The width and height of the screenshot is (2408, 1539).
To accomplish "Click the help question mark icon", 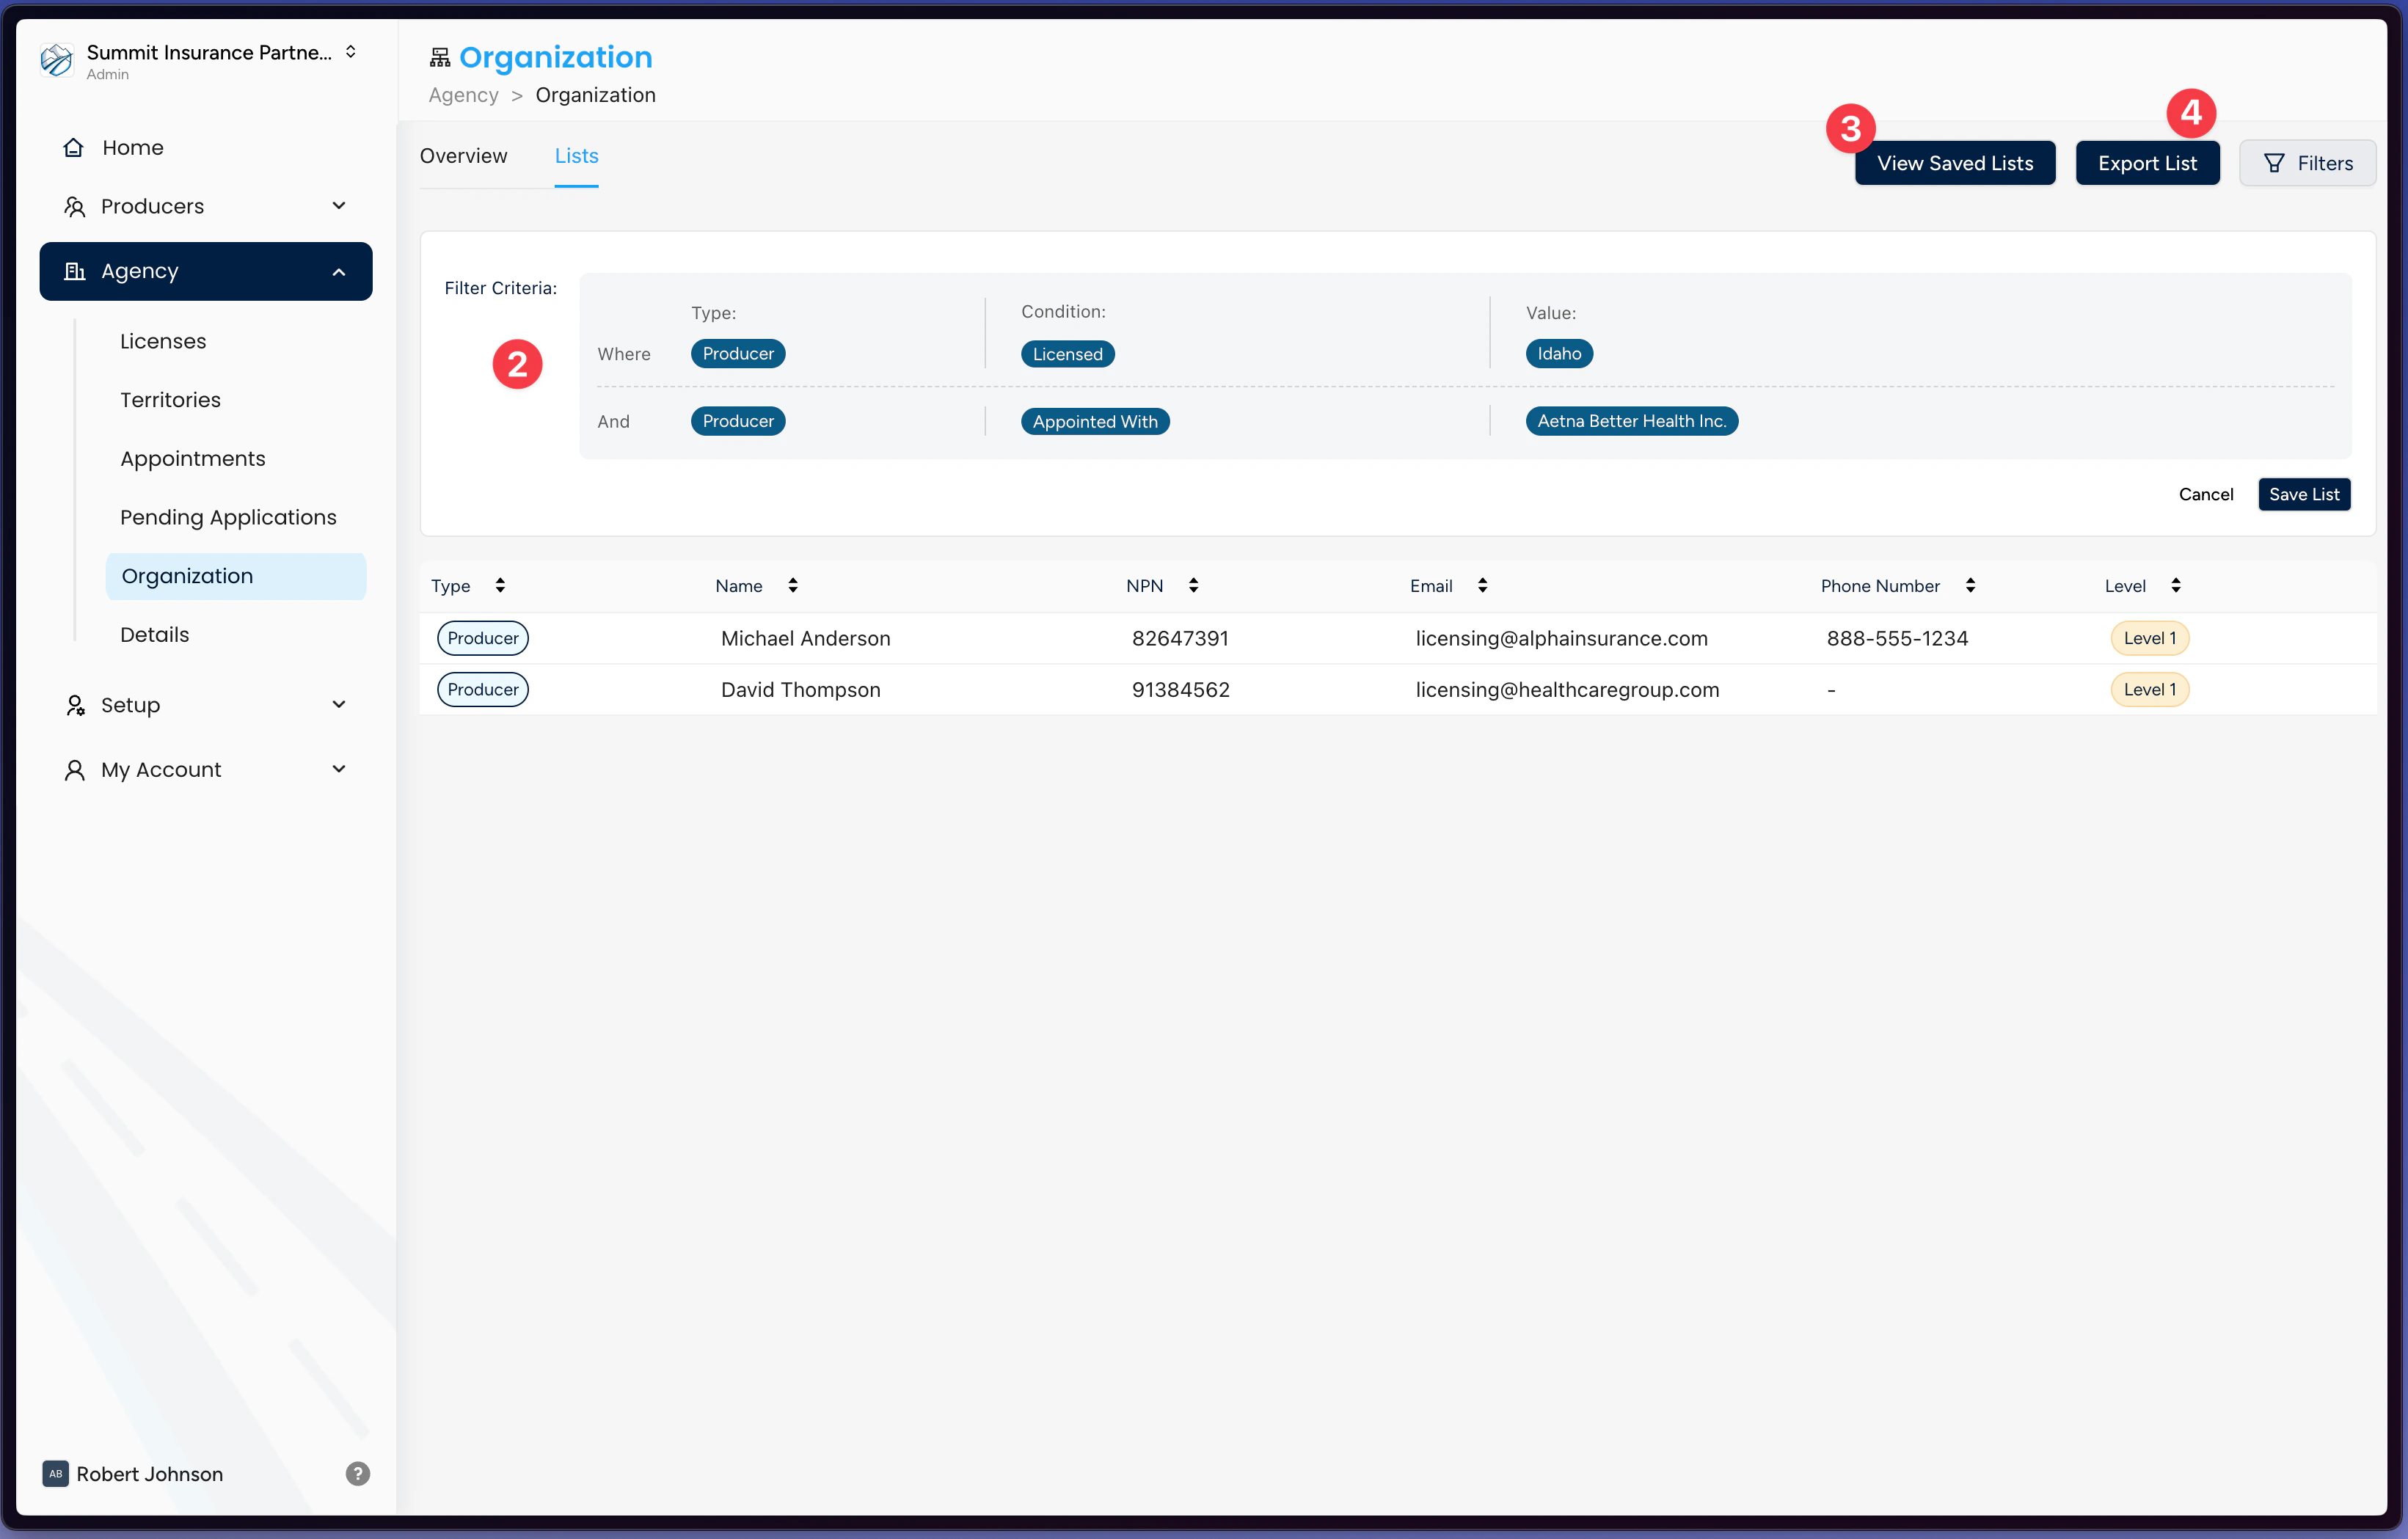I will click(357, 1473).
